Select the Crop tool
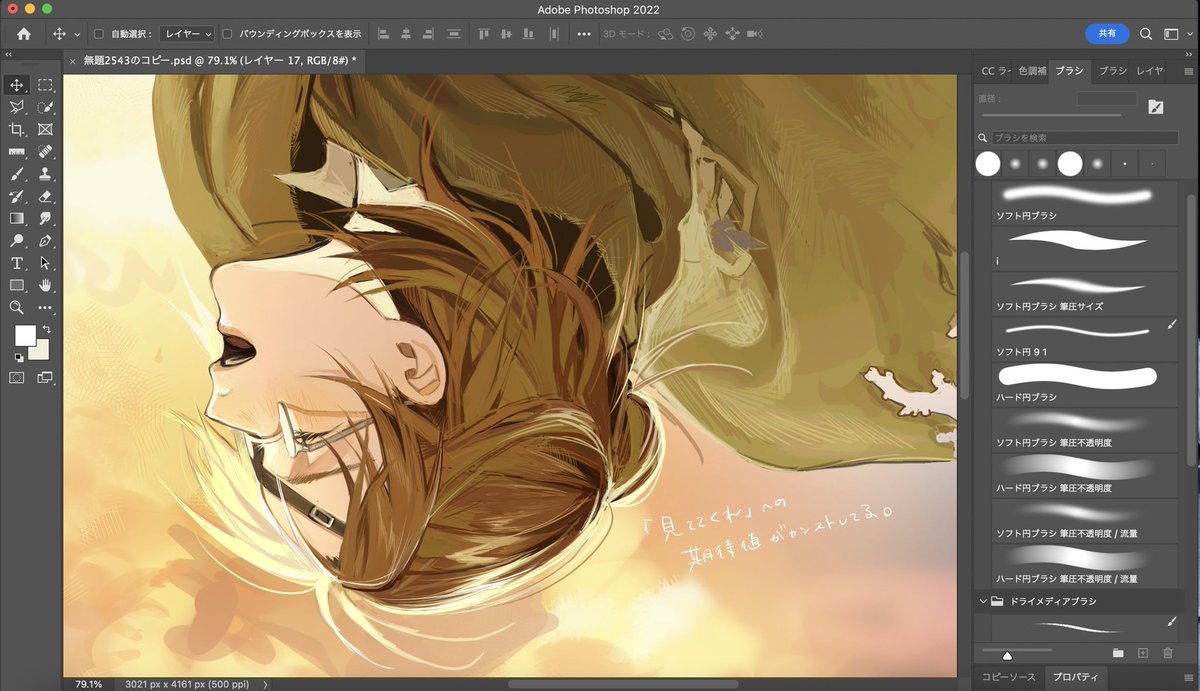Image resolution: width=1200 pixels, height=691 pixels. tap(17, 130)
